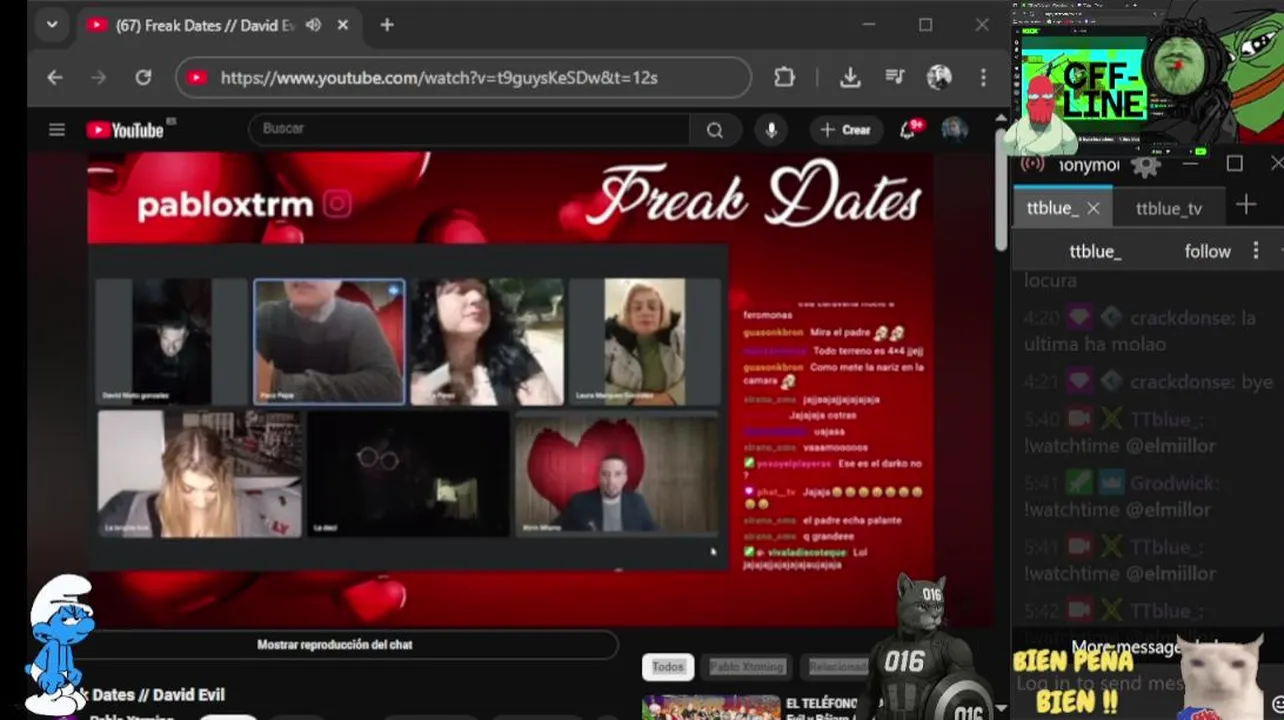Open the YouTube hamburger guide menu
Screen dimensions: 1284x720
57,129
